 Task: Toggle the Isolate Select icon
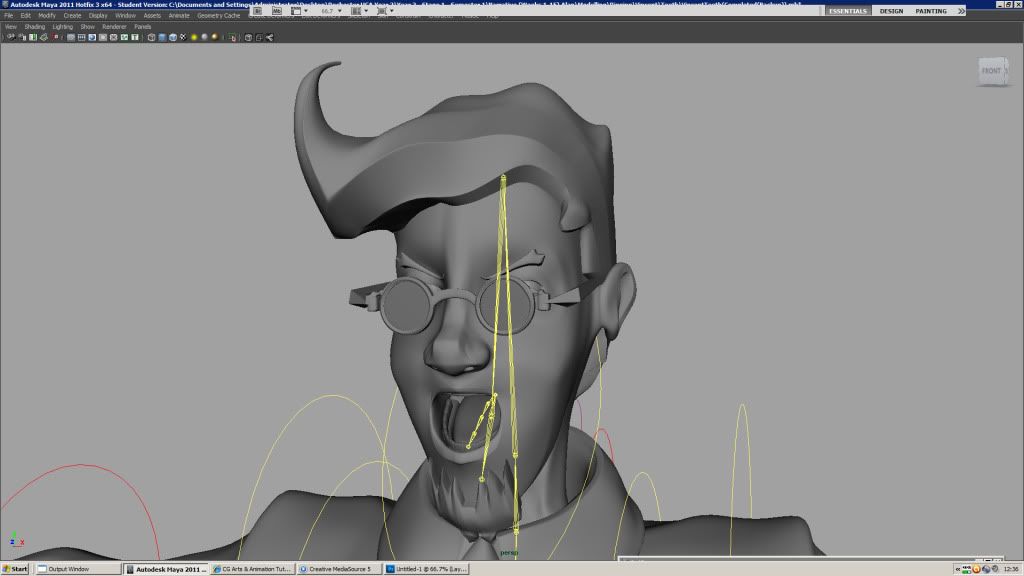click(232, 37)
